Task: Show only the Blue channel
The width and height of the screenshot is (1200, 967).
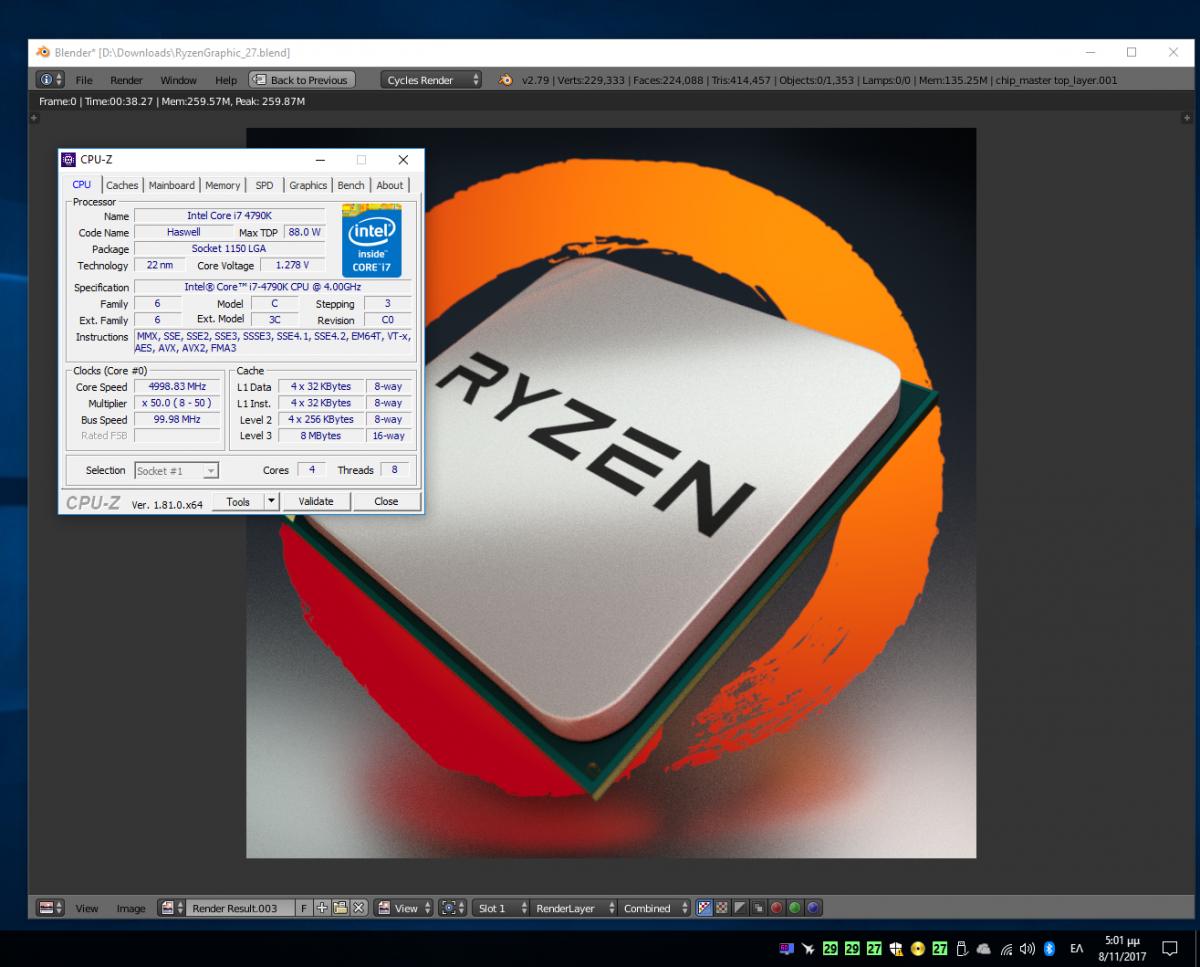Action: tap(813, 908)
